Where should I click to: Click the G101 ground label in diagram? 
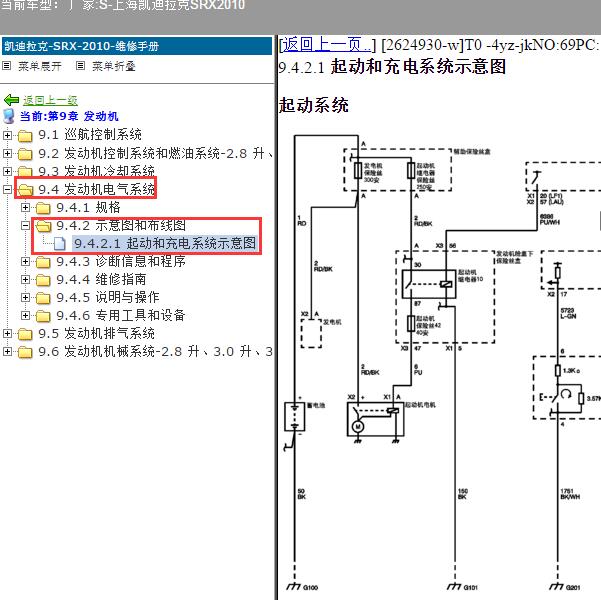pos(471,587)
